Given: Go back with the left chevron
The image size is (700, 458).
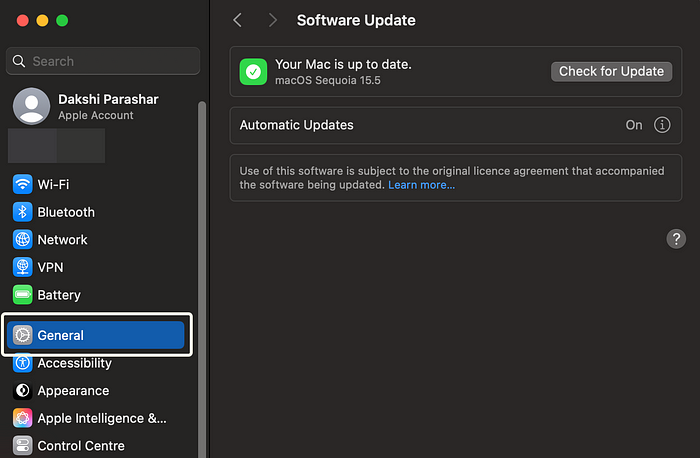Looking at the screenshot, I should [x=238, y=20].
